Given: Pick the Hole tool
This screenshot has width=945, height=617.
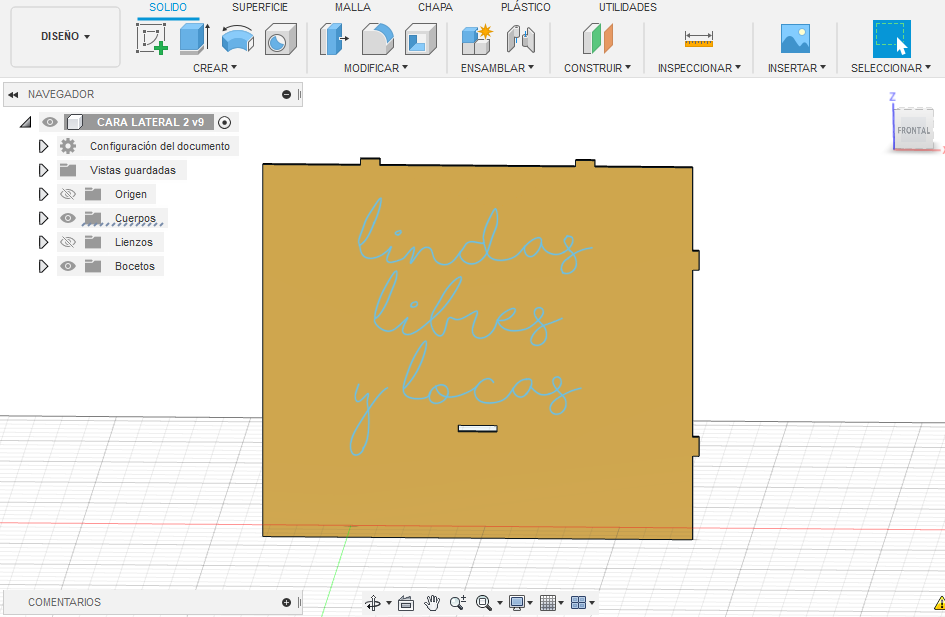Looking at the screenshot, I should click(x=280, y=39).
